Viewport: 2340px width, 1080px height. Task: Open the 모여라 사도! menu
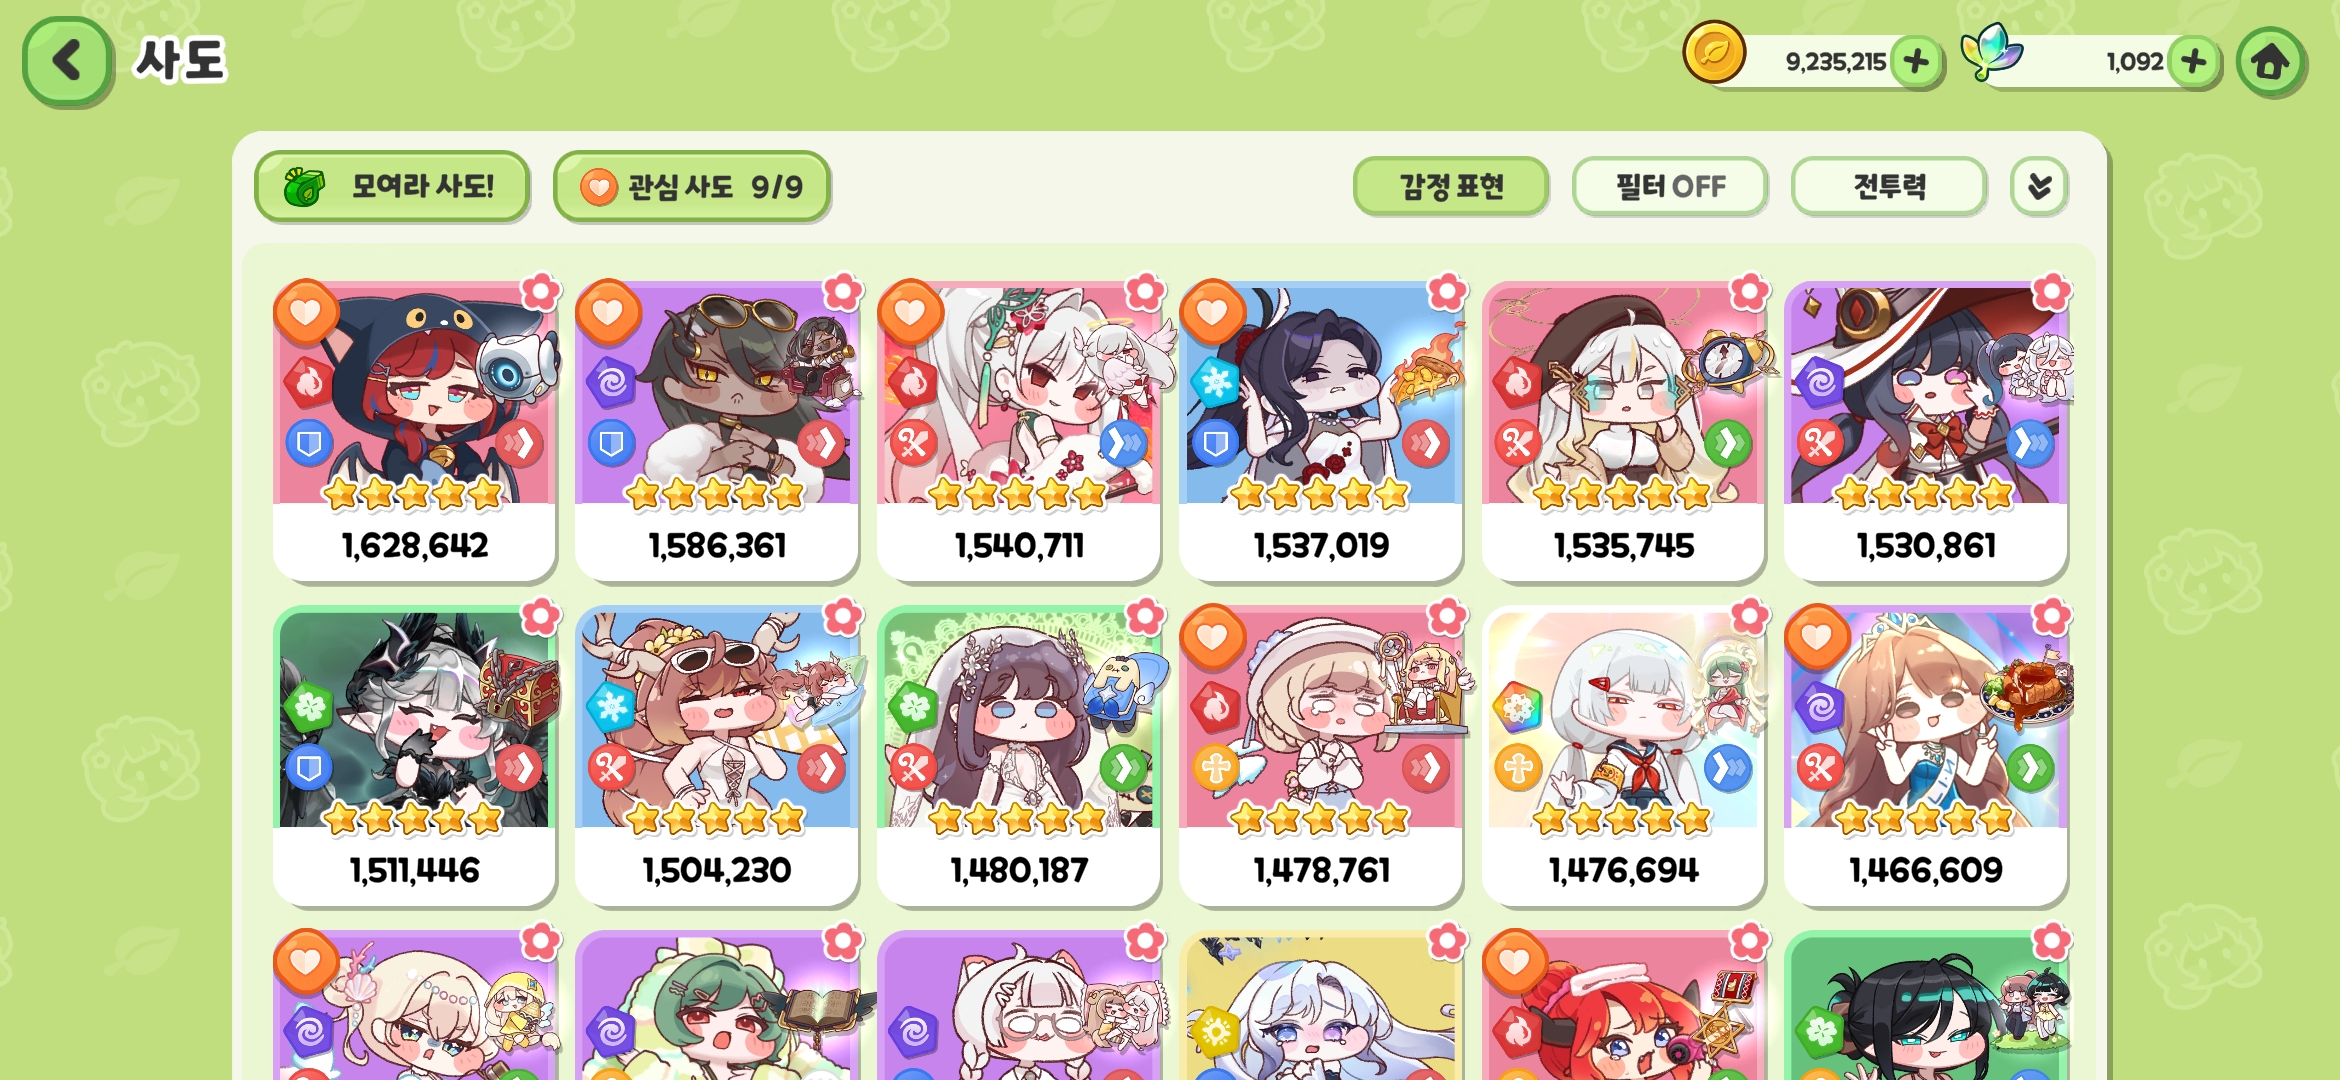[x=392, y=187]
